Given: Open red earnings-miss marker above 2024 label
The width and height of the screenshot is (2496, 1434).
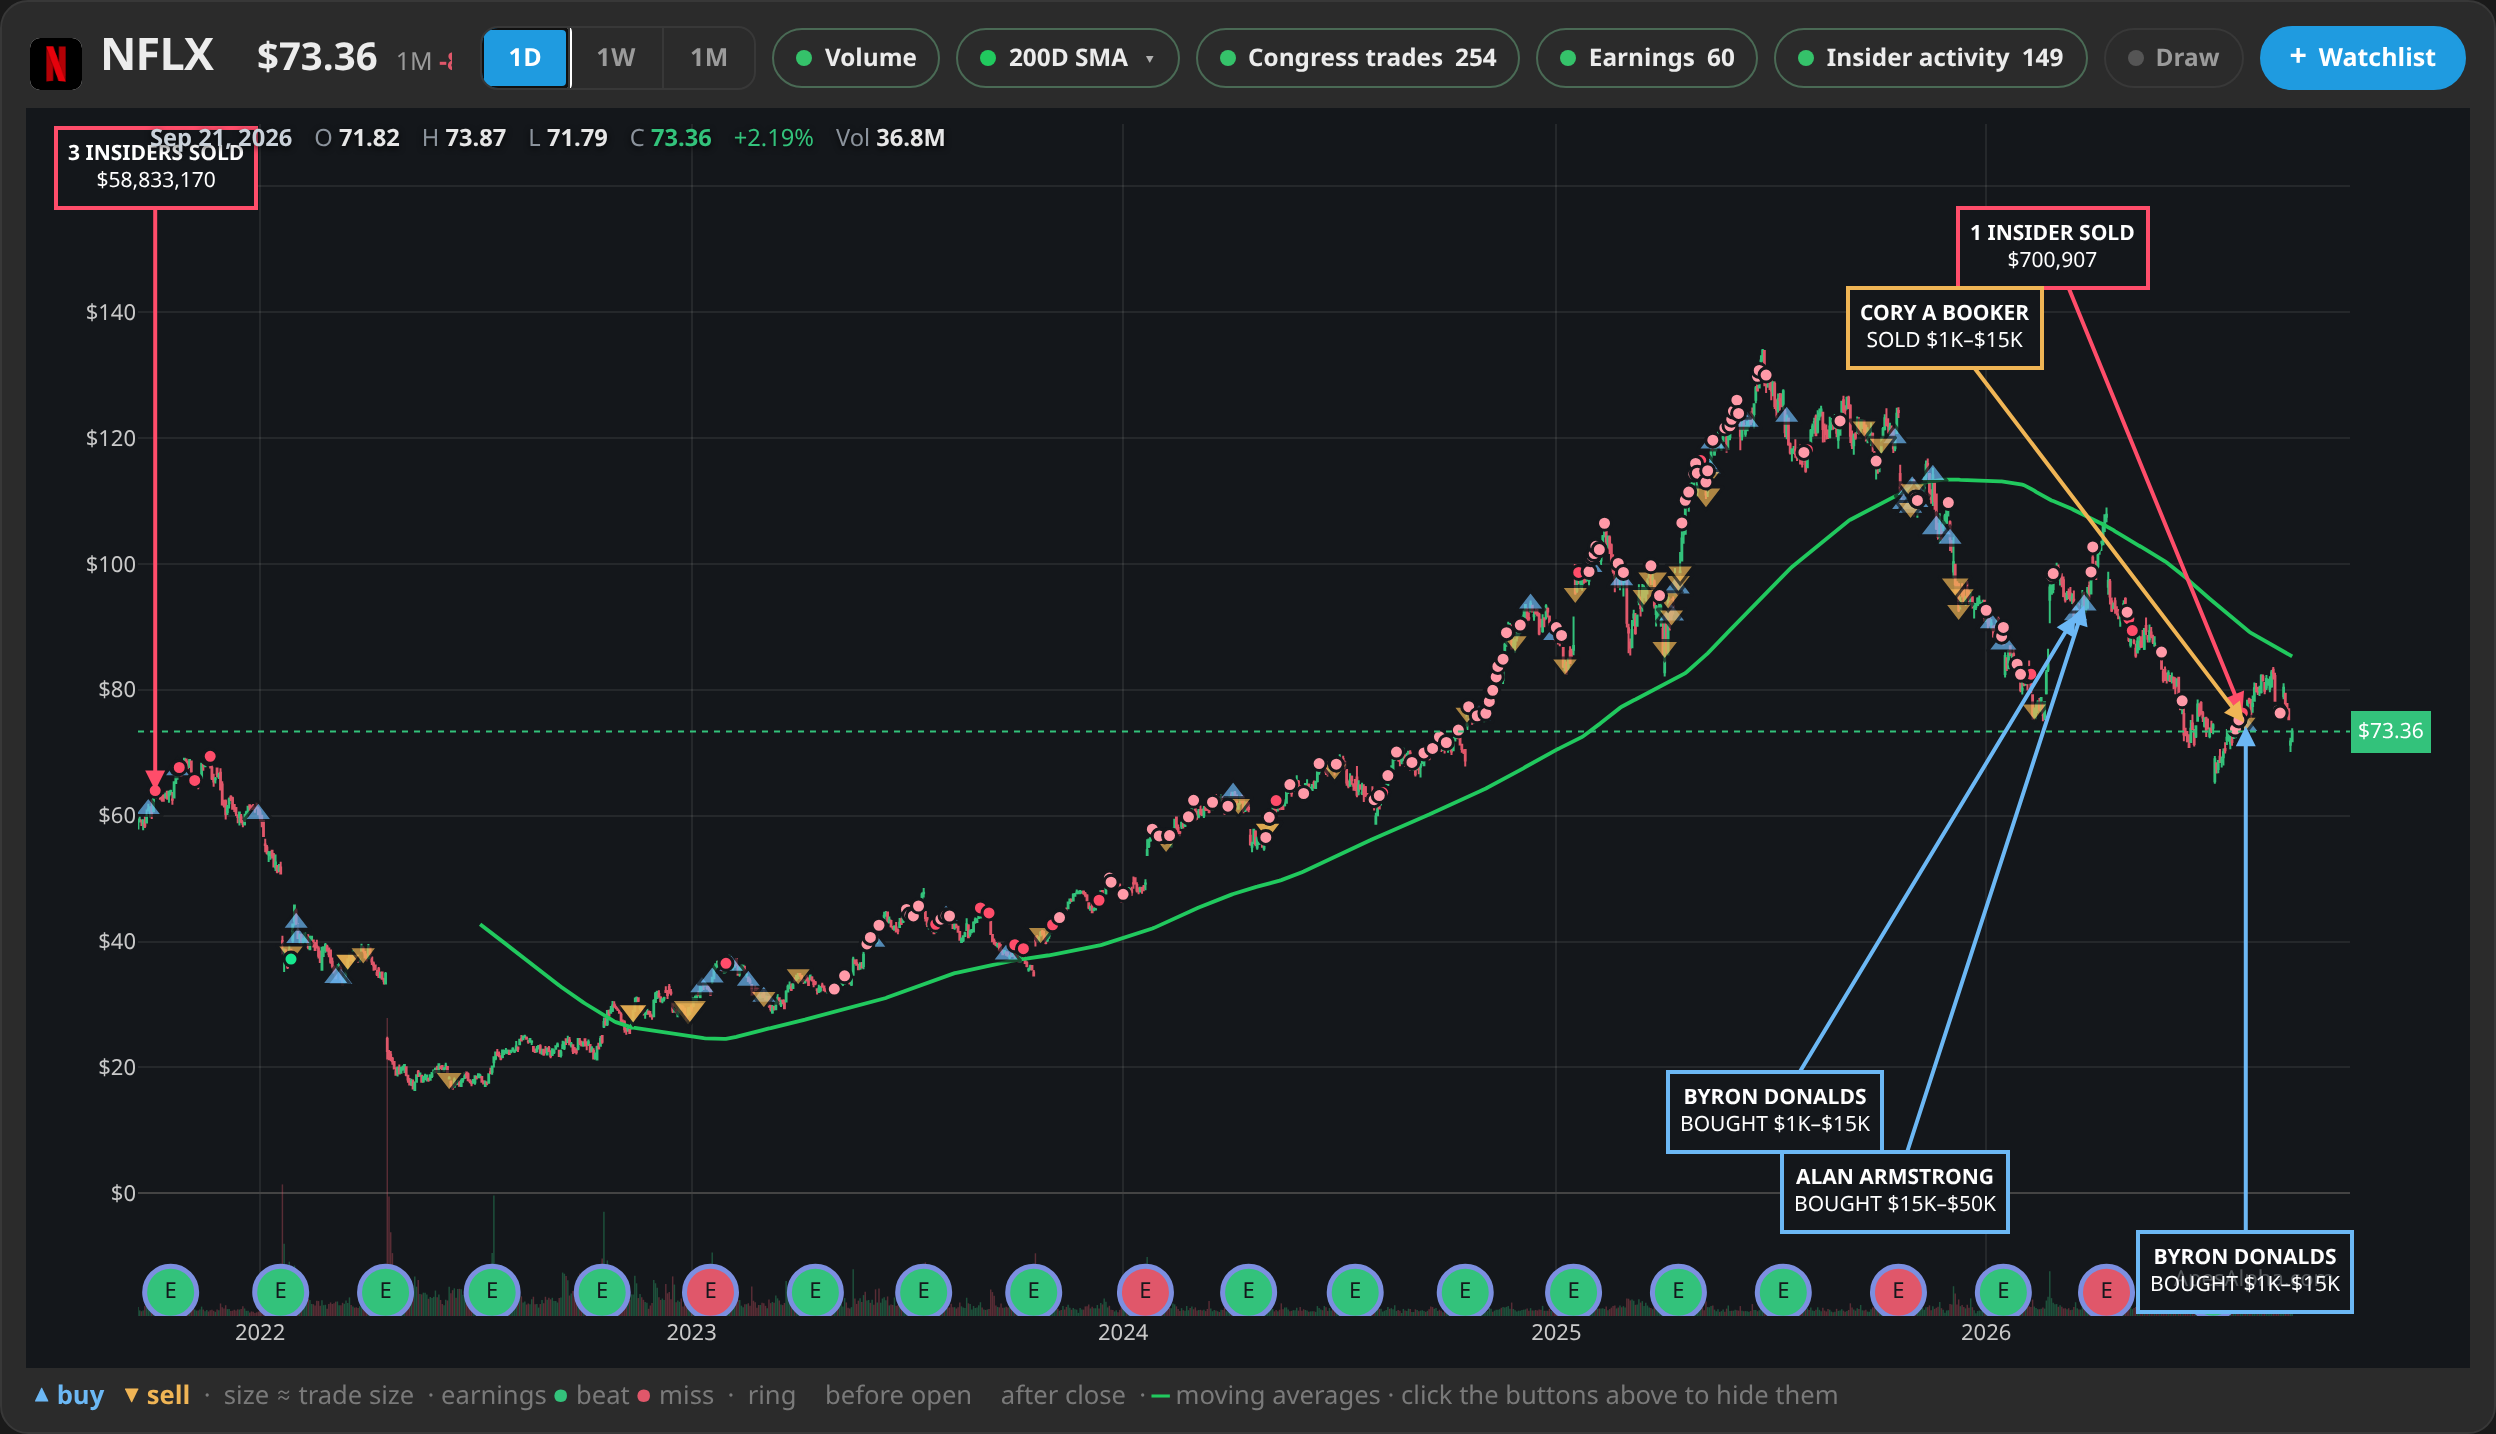Looking at the screenshot, I should click(1145, 1291).
